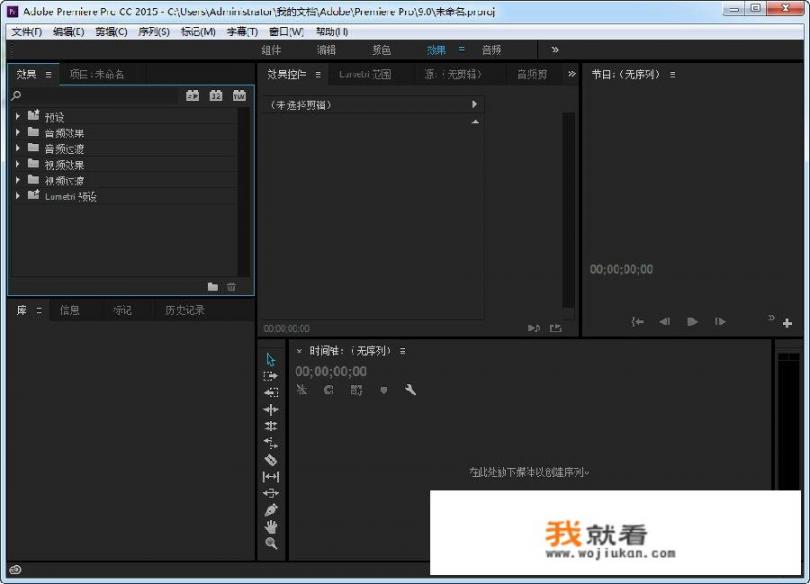Click the delete custom items trash icon

click(231, 287)
